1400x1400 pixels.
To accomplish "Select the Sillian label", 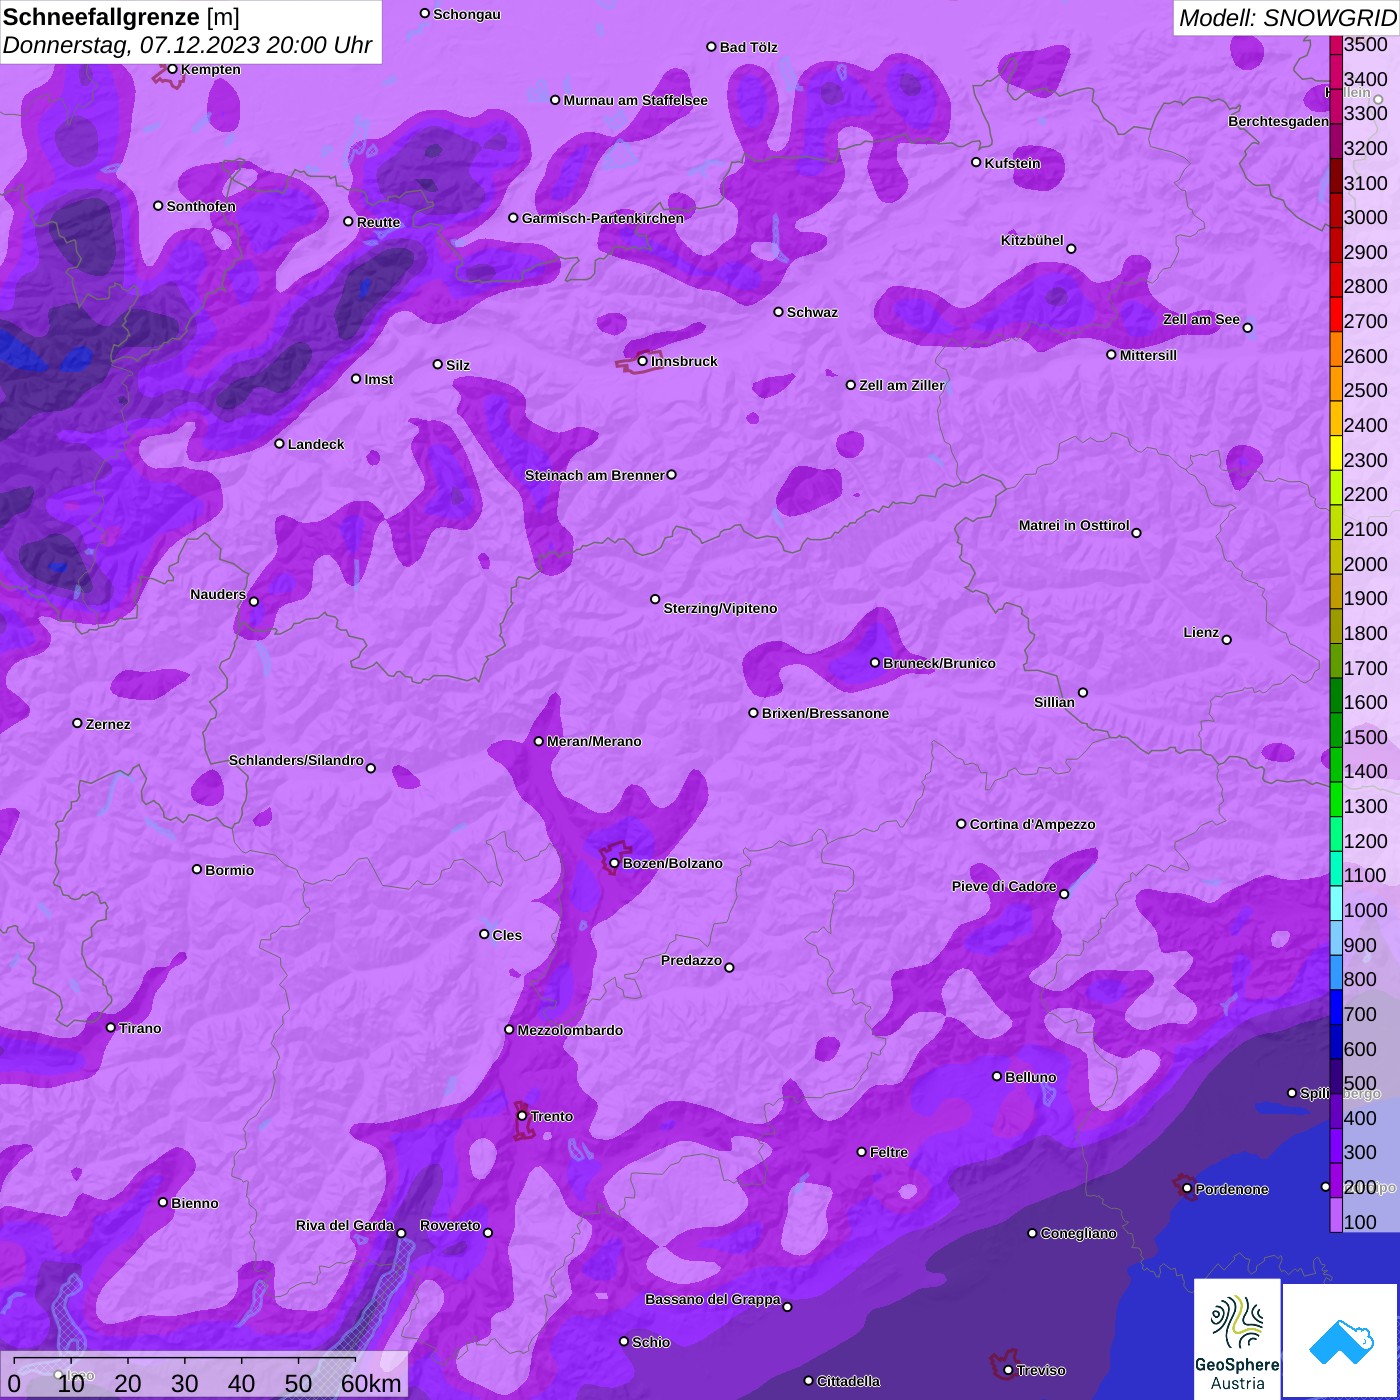I will (1054, 702).
